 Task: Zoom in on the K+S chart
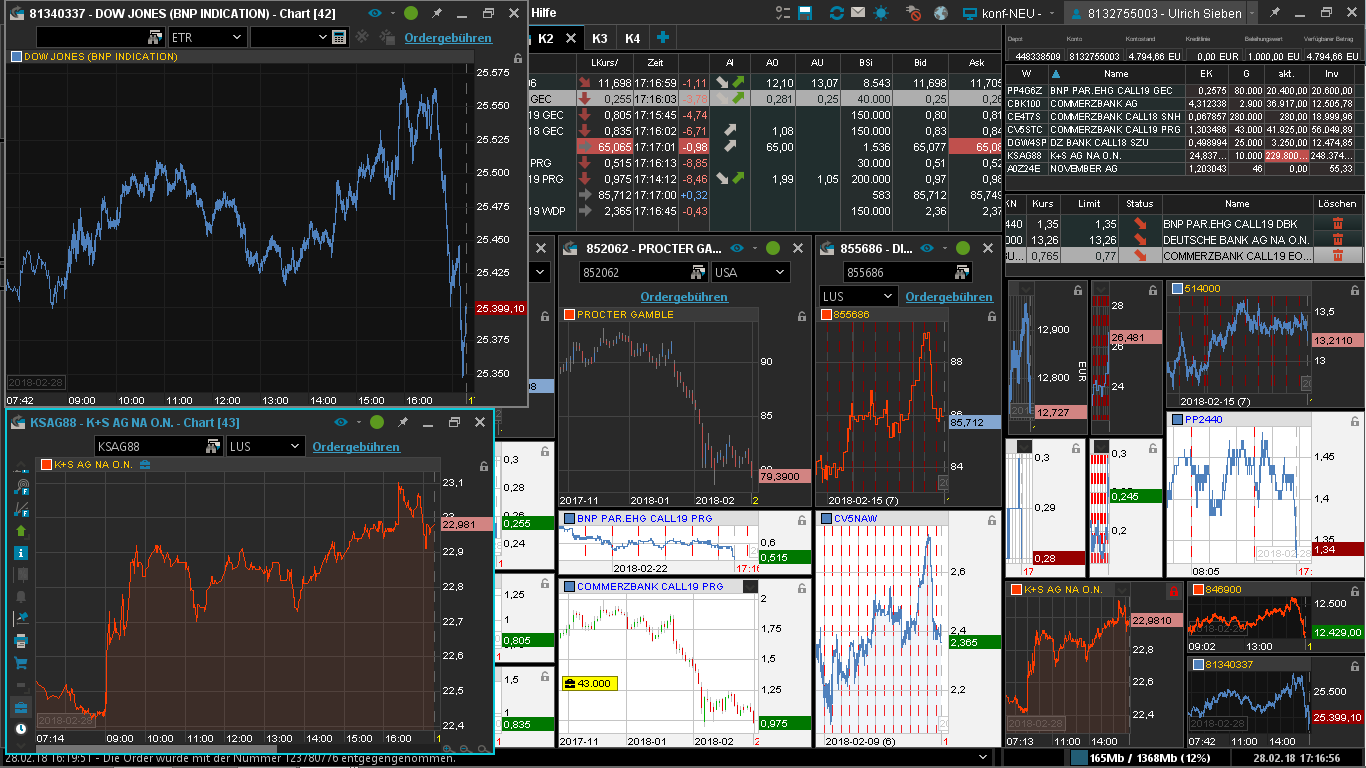tap(449, 749)
